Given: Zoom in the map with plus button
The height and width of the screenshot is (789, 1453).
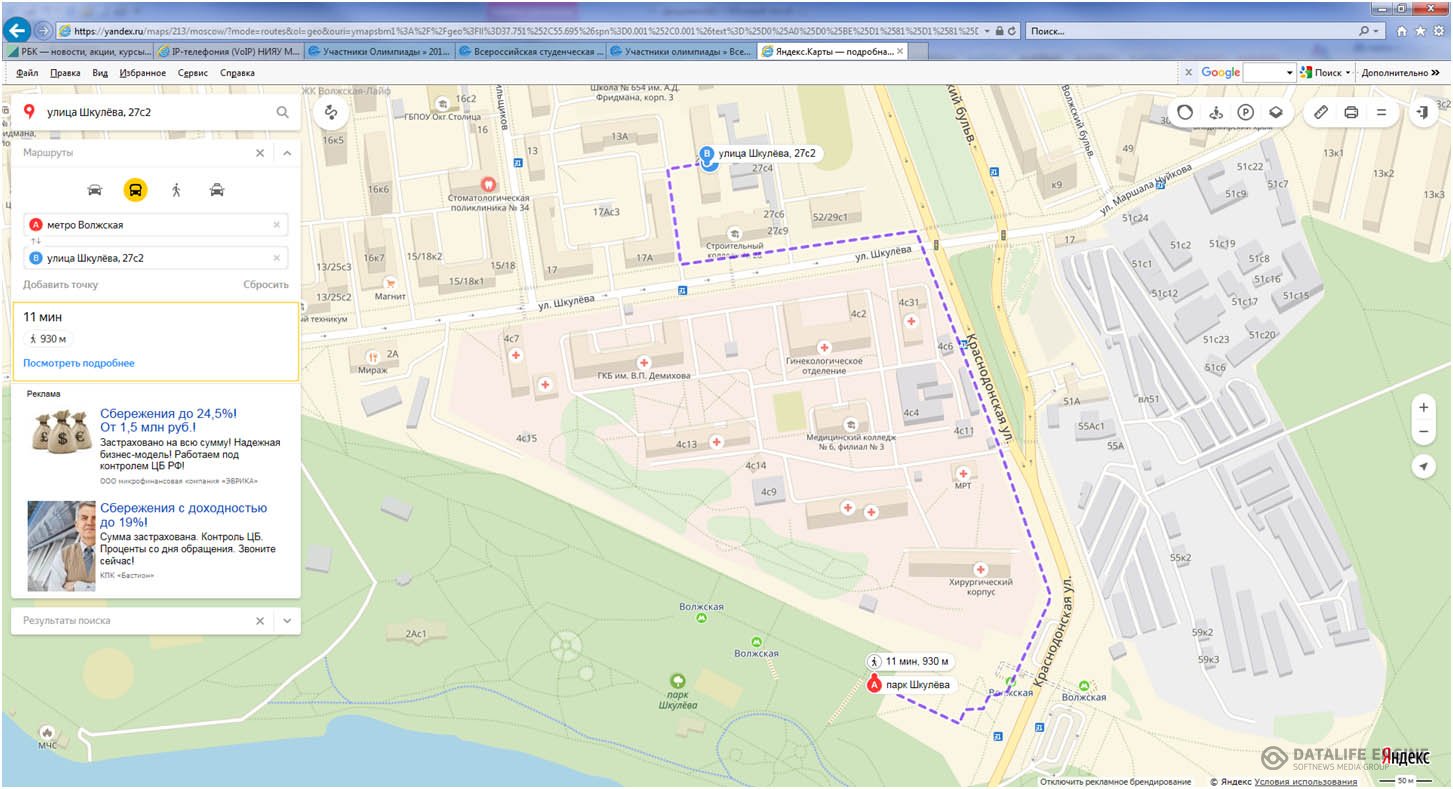Looking at the screenshot, I should coord(1423,408).
